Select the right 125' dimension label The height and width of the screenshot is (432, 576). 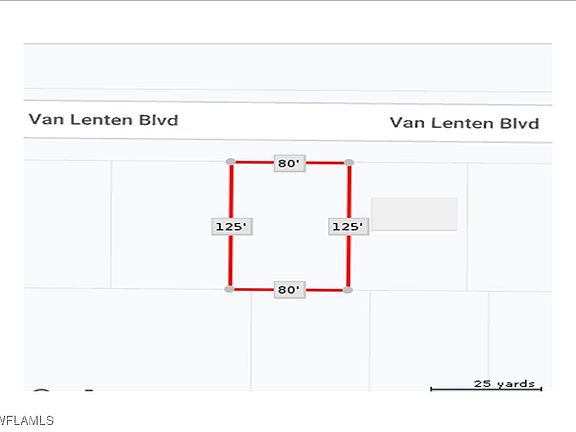(x=348, y=226)
